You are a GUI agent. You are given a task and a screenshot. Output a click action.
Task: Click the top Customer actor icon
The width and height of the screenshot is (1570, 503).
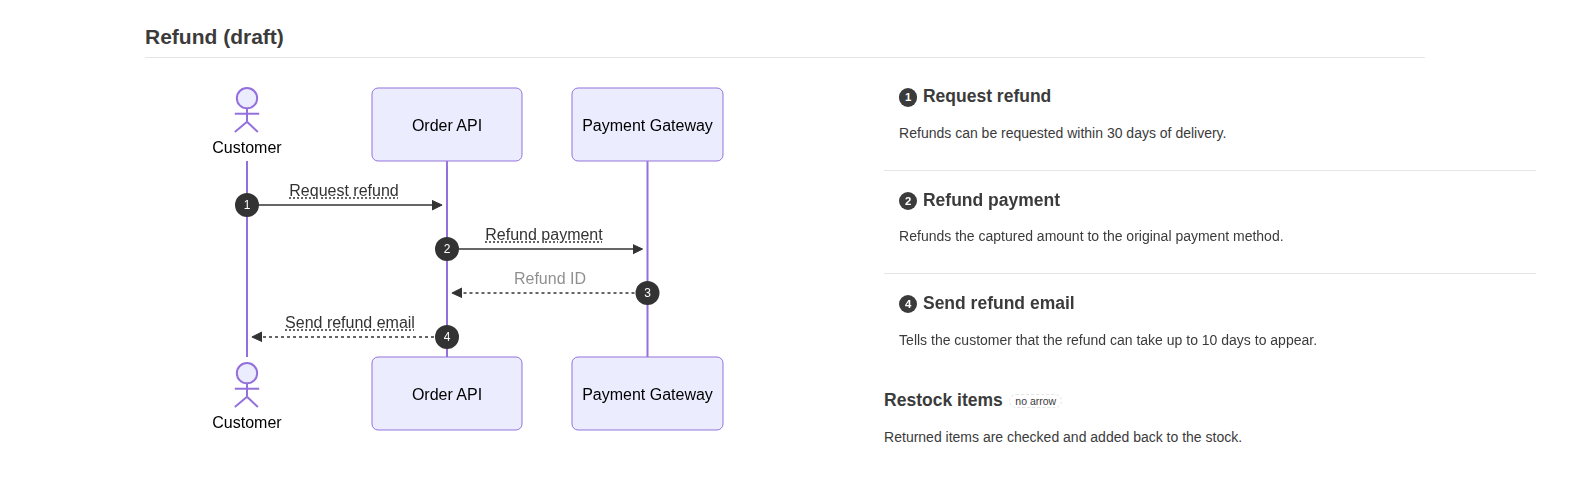(x=247, y=110)
